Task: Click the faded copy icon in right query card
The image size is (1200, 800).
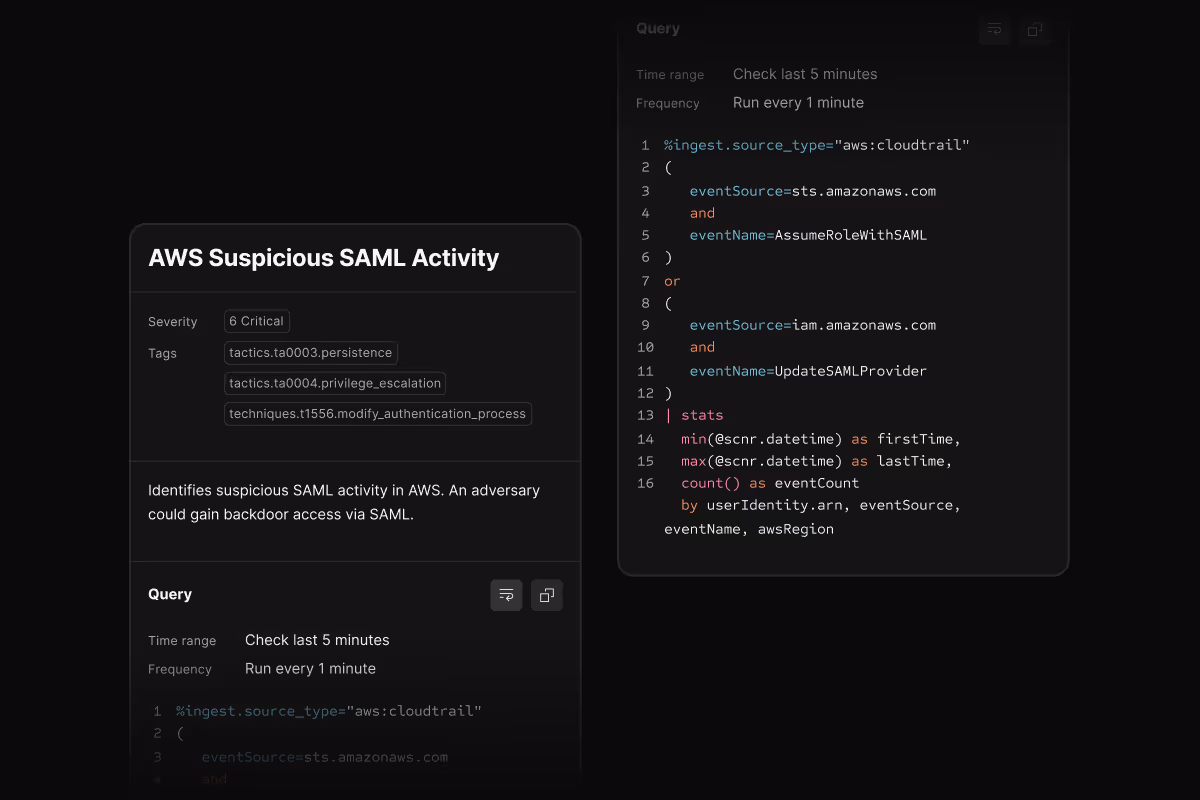Action: coord(1036,29)
